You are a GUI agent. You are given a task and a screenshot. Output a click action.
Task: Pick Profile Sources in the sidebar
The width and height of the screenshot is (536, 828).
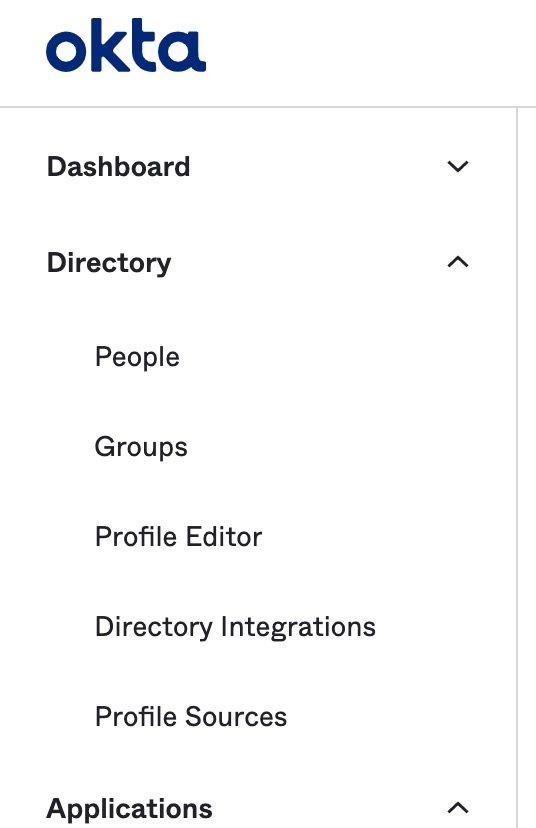click(191, 717)
